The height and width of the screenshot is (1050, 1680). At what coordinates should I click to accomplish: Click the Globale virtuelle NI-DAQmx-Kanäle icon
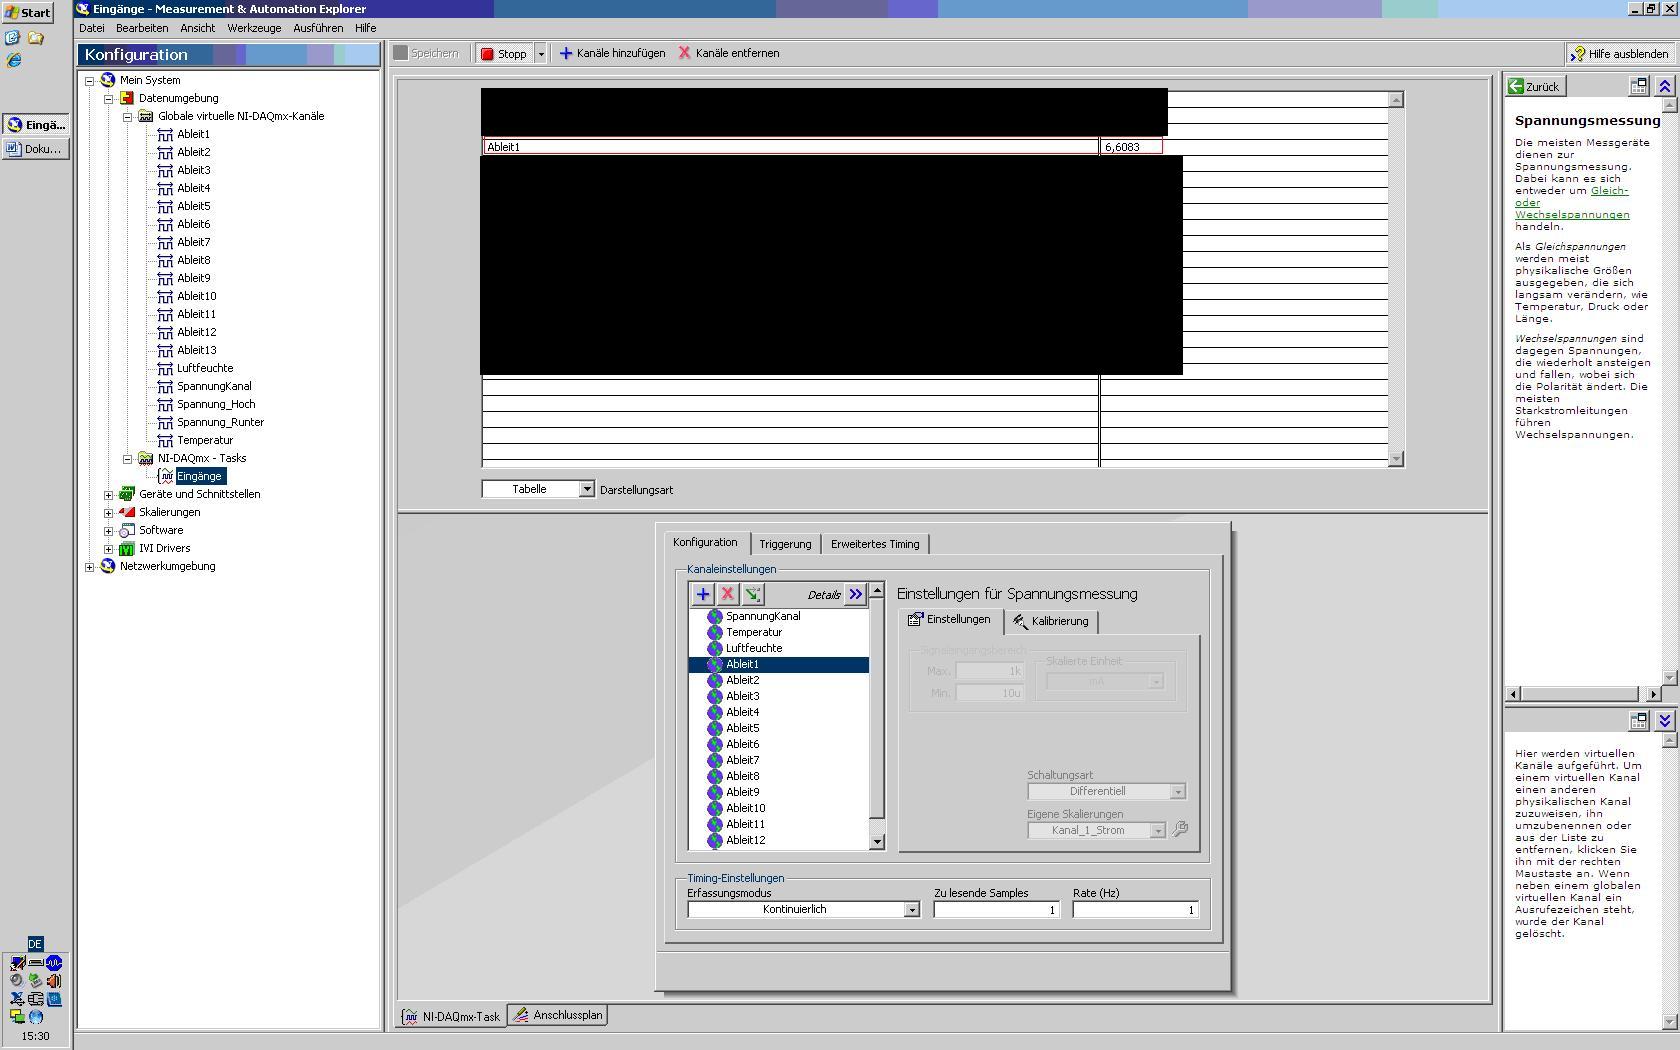(x=146, y=116)
